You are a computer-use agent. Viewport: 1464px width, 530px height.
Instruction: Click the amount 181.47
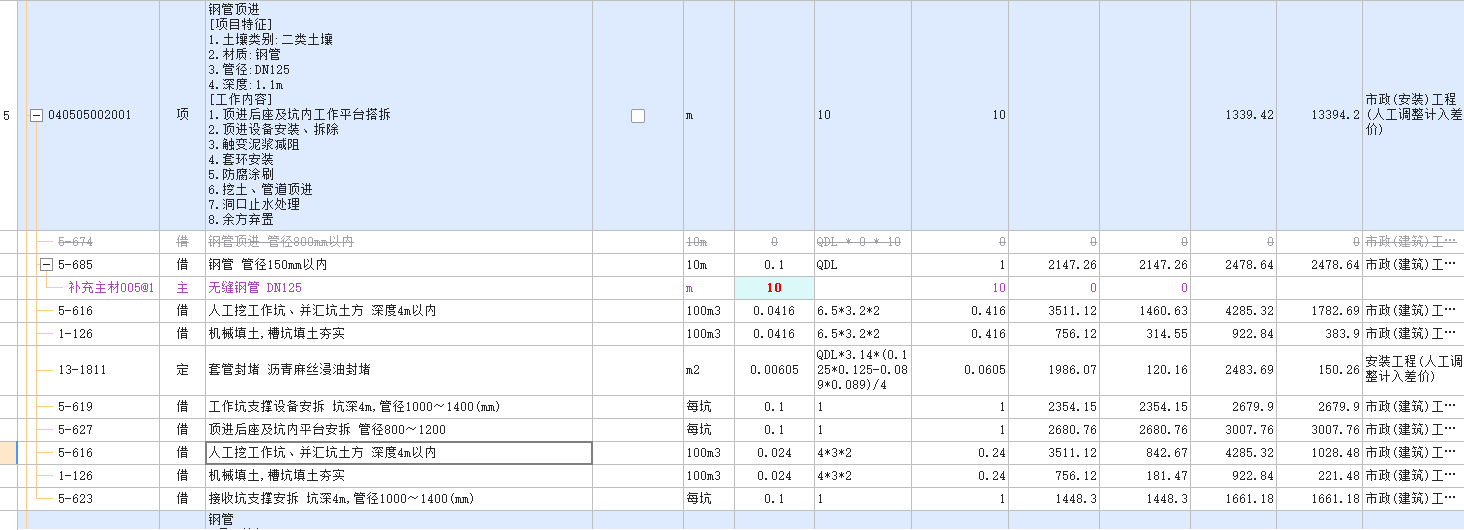1167,476
